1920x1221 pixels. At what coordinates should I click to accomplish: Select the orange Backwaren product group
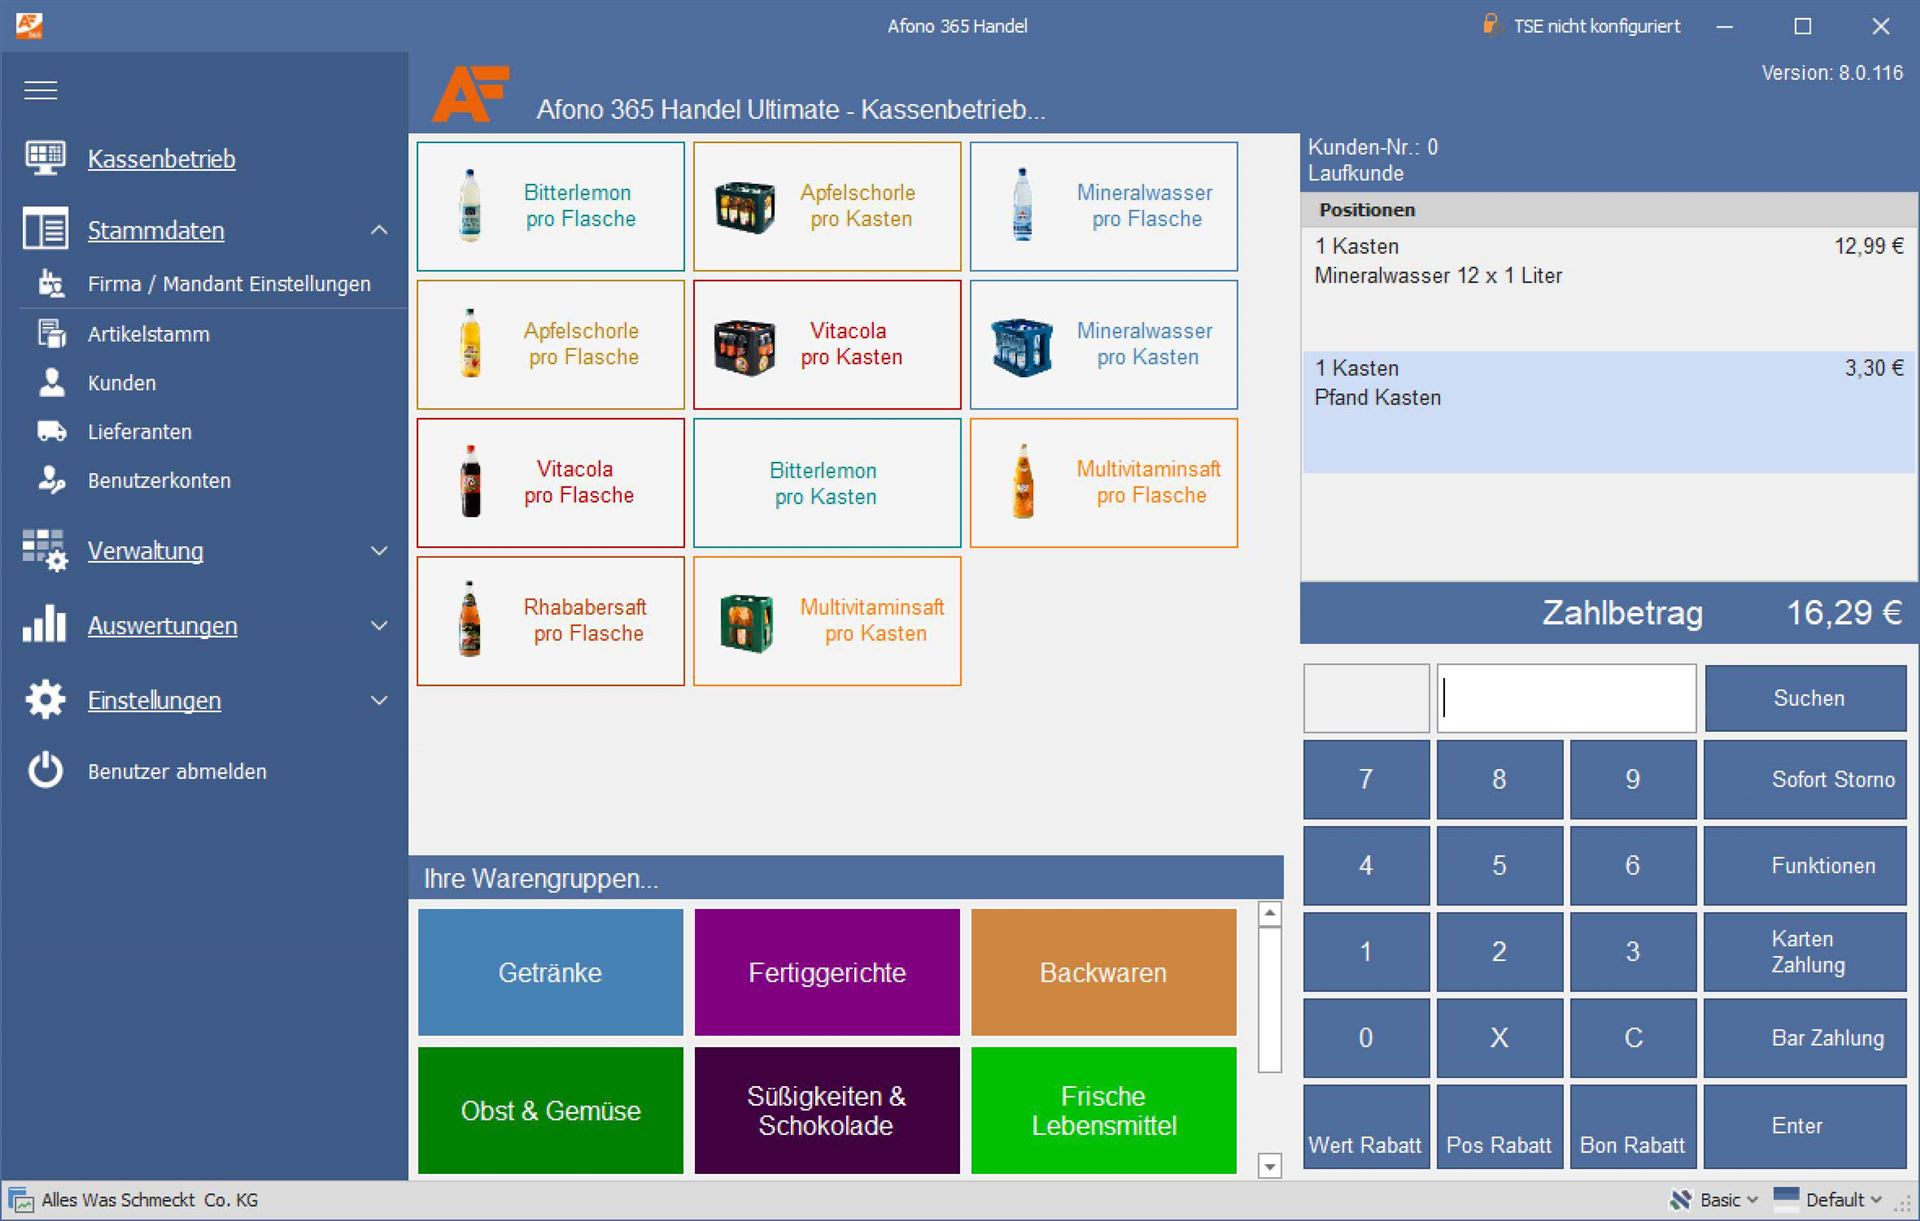point(1104,972)
